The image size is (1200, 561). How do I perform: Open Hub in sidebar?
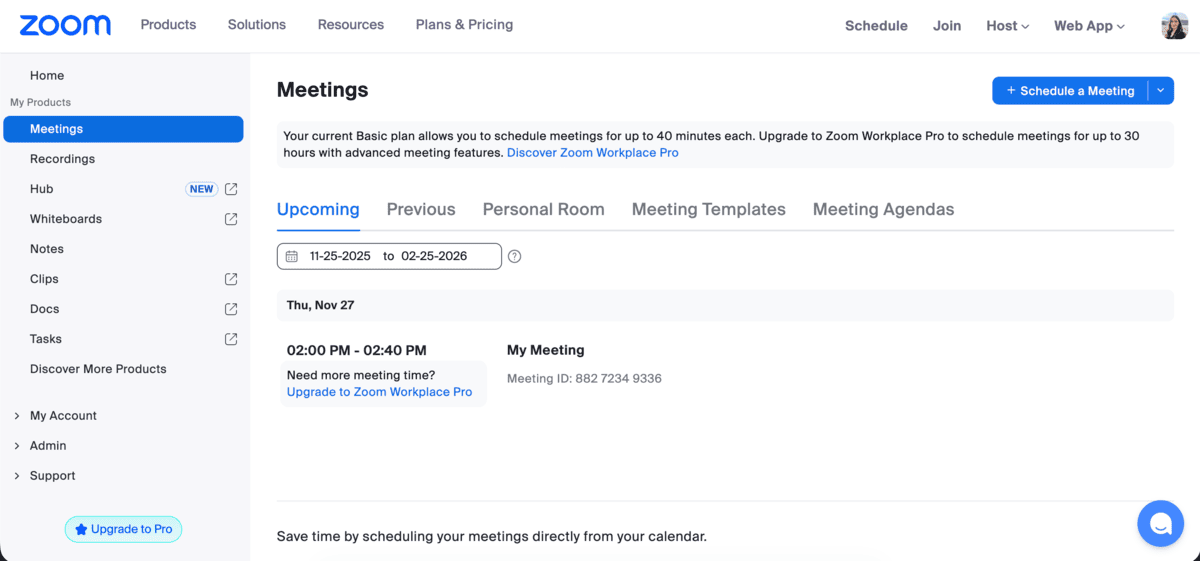(42, 189)
